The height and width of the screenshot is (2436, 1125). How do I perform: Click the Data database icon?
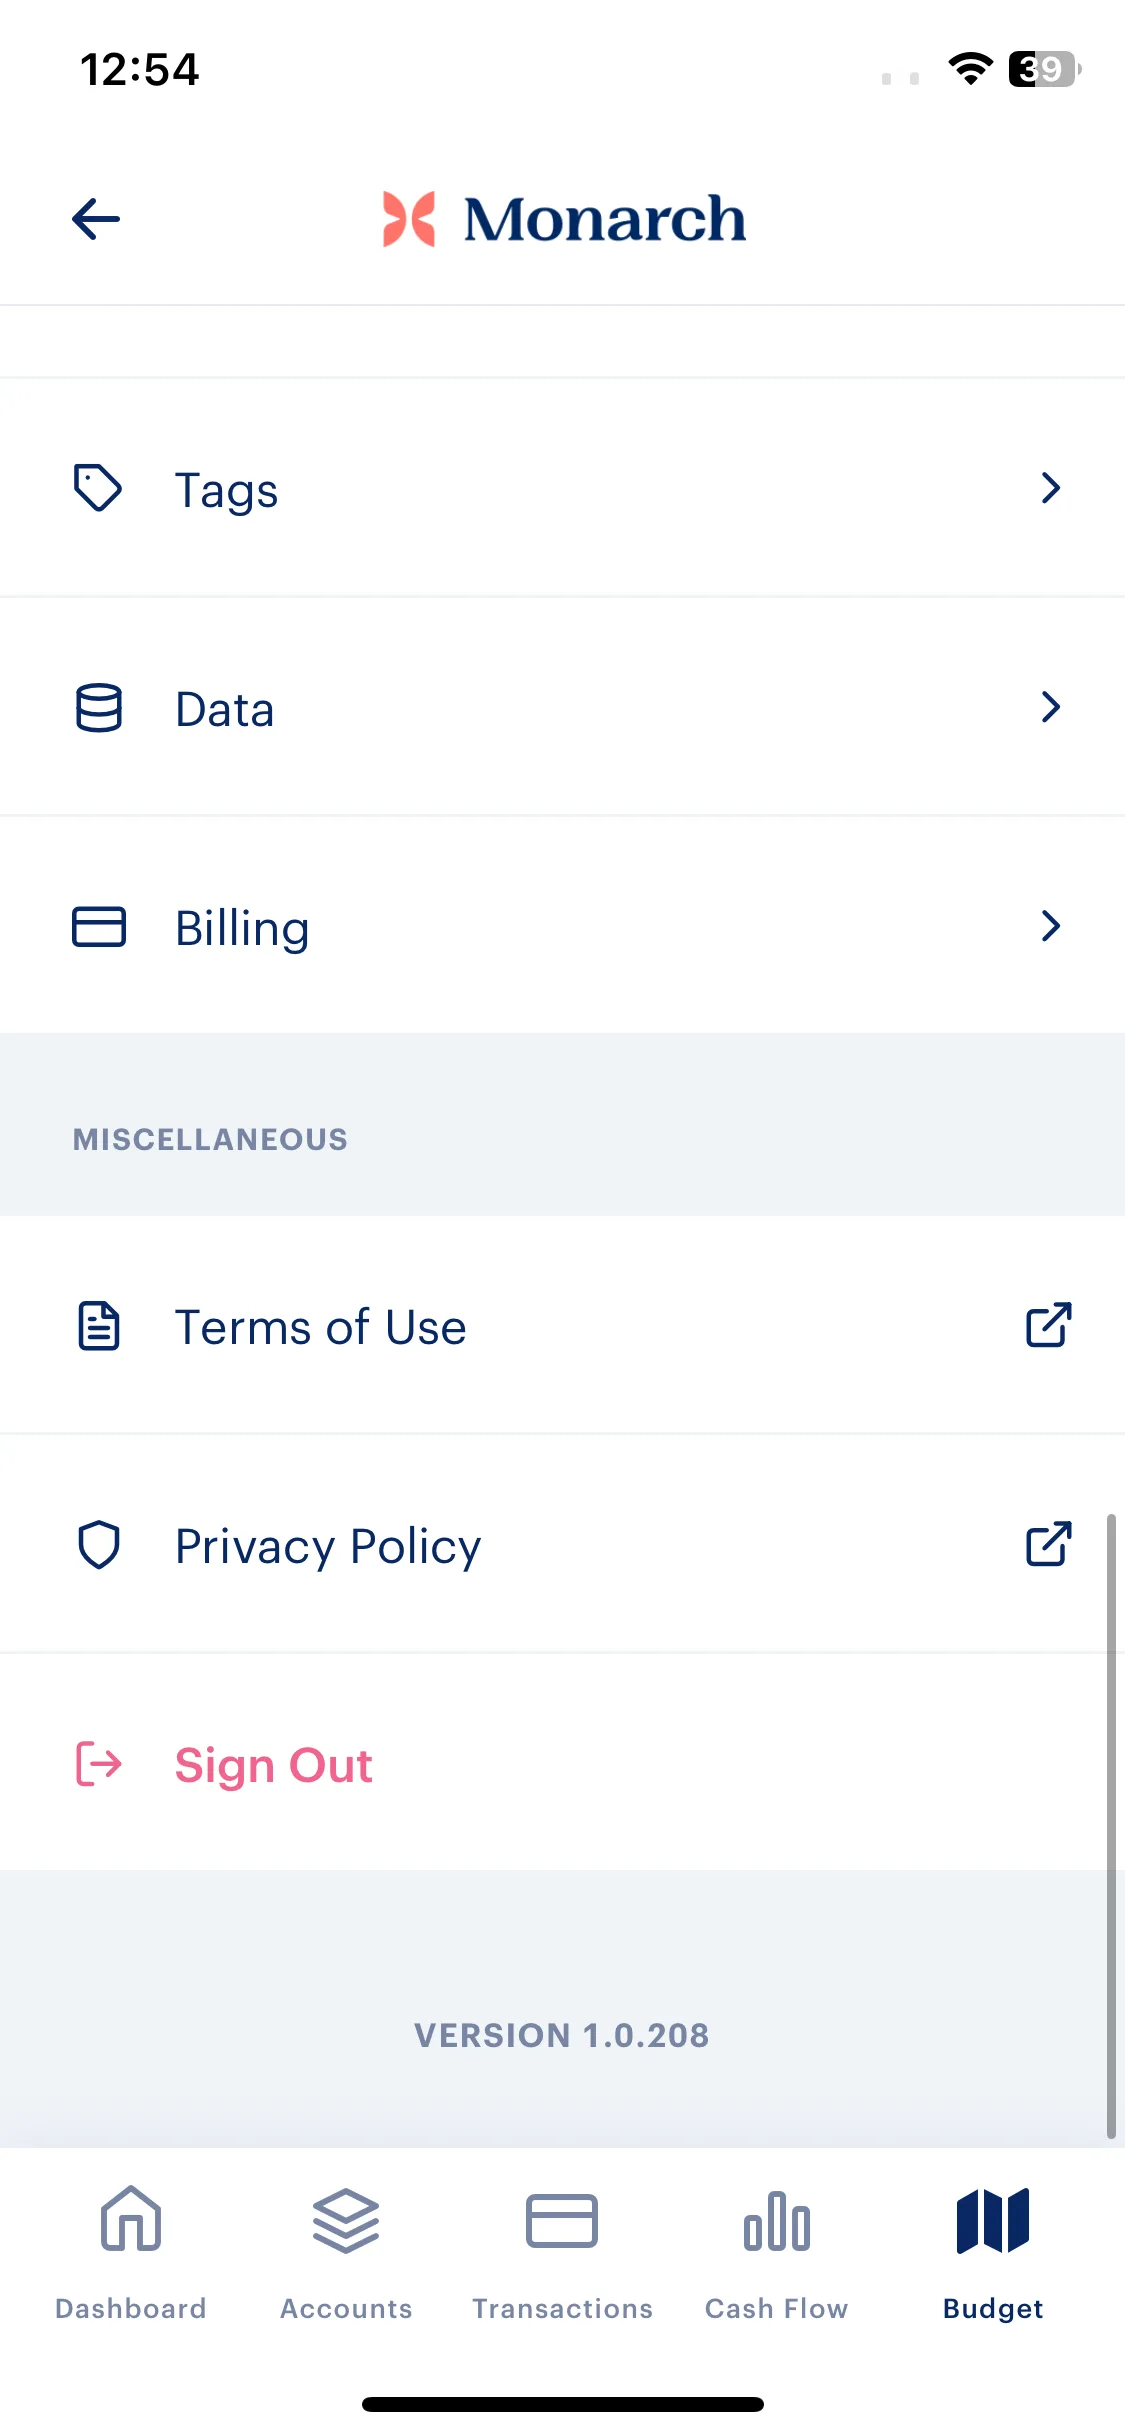pos(99,708)
